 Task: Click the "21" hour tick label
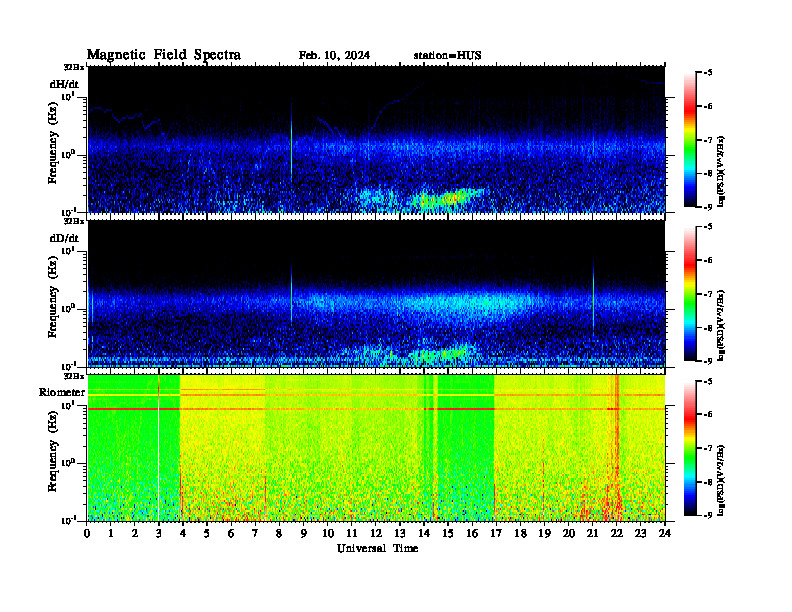592,533
